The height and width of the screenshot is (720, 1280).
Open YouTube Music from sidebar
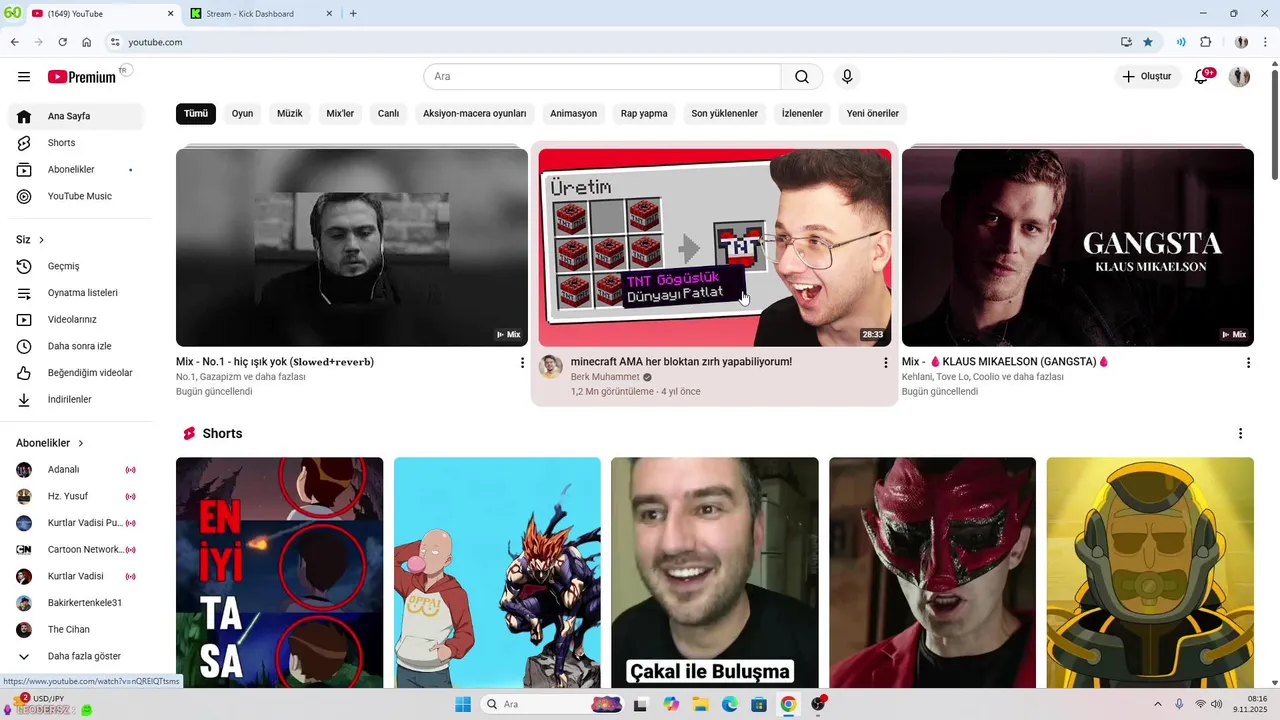pyautogui.click(x=76, y=196)
